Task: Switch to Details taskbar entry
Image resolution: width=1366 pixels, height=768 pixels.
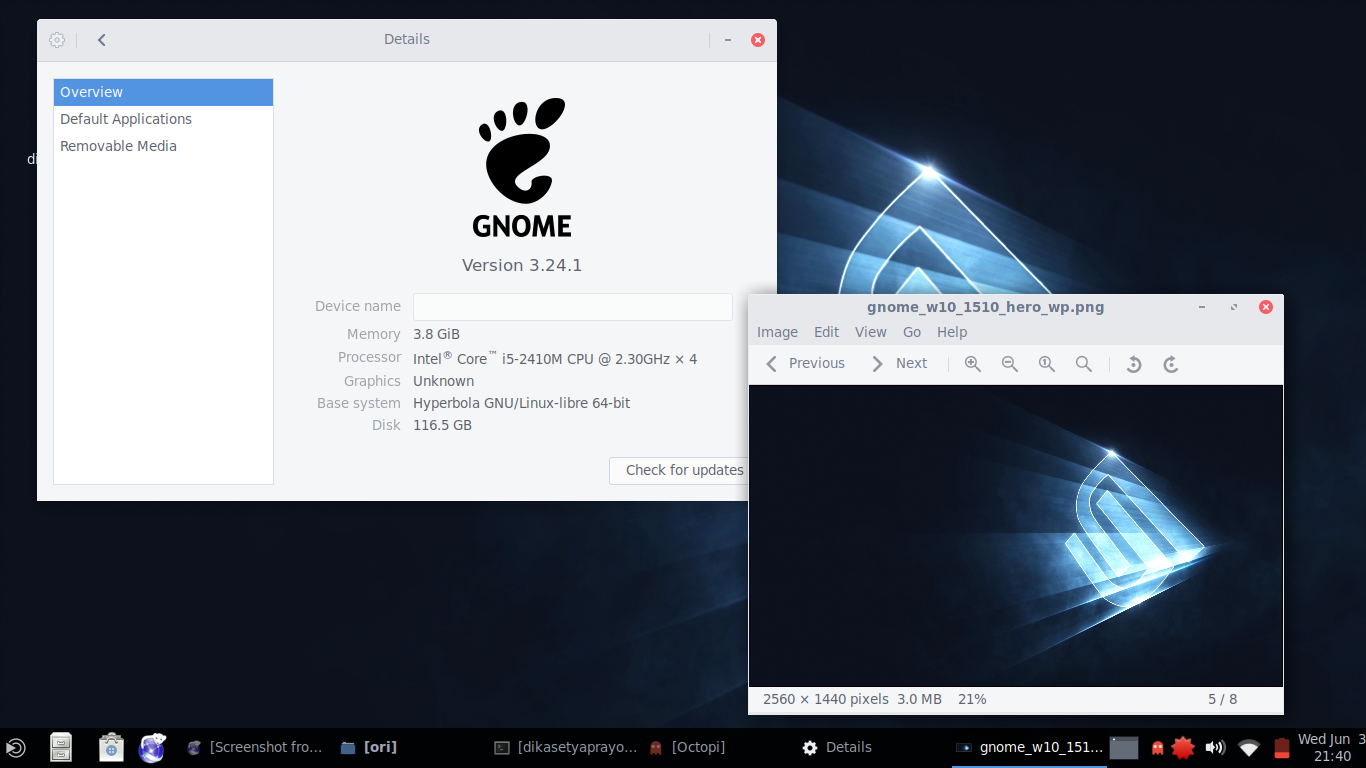Action: (x=837, y=747)
